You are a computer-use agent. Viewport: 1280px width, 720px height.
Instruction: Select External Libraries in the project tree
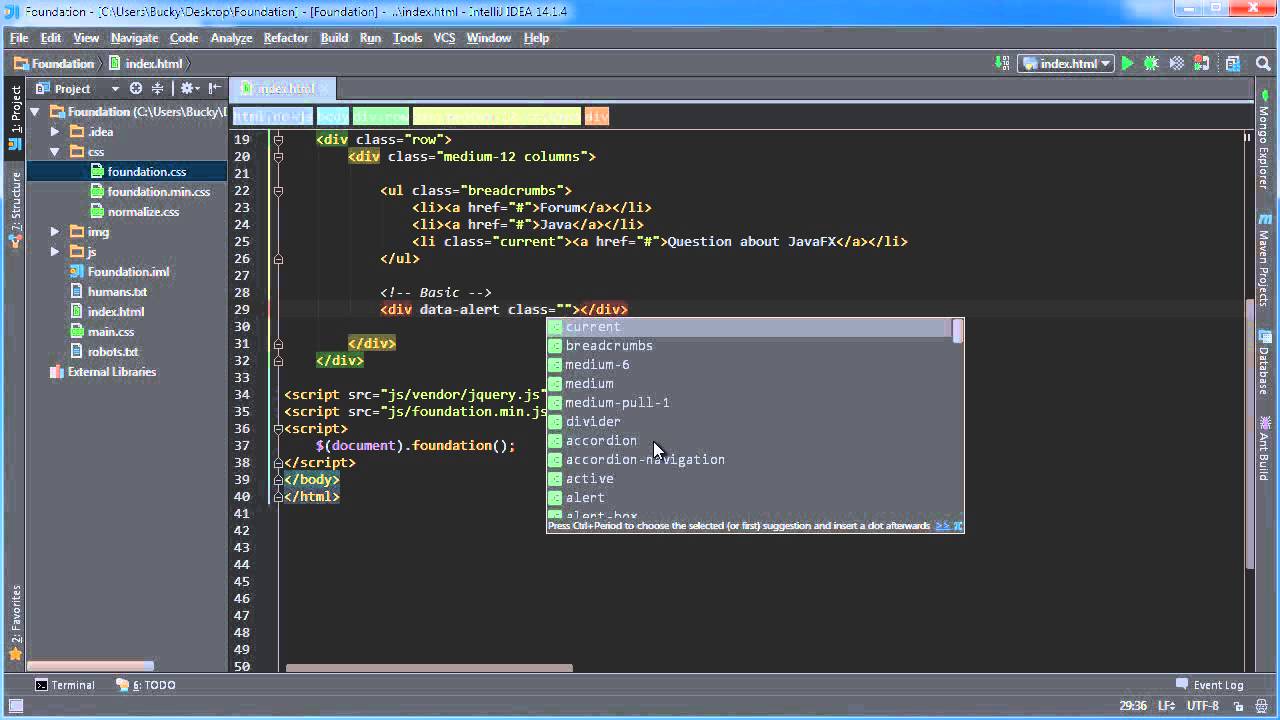102,372
